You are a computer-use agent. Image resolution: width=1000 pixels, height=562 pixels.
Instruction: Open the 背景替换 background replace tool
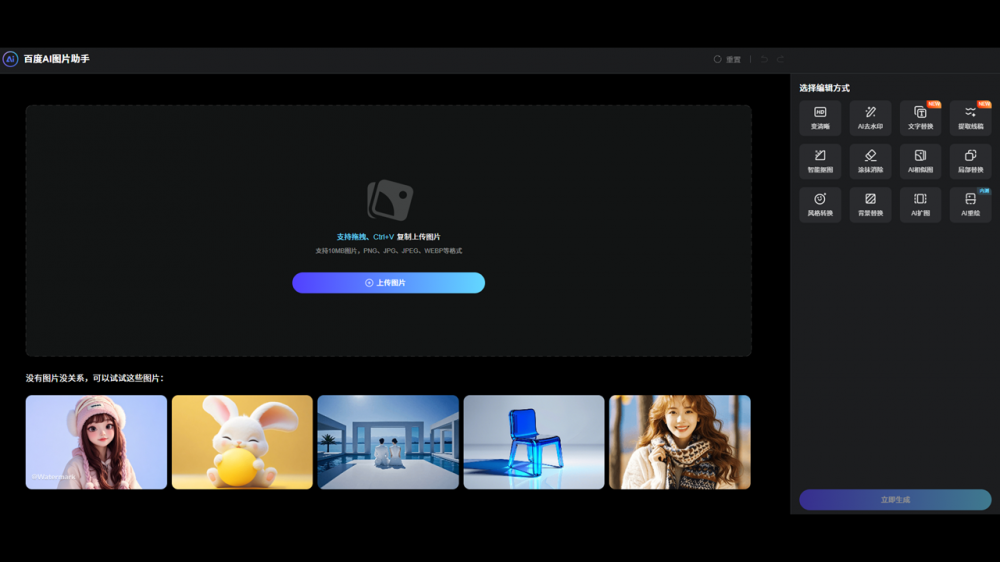click(x=870, y=204)
